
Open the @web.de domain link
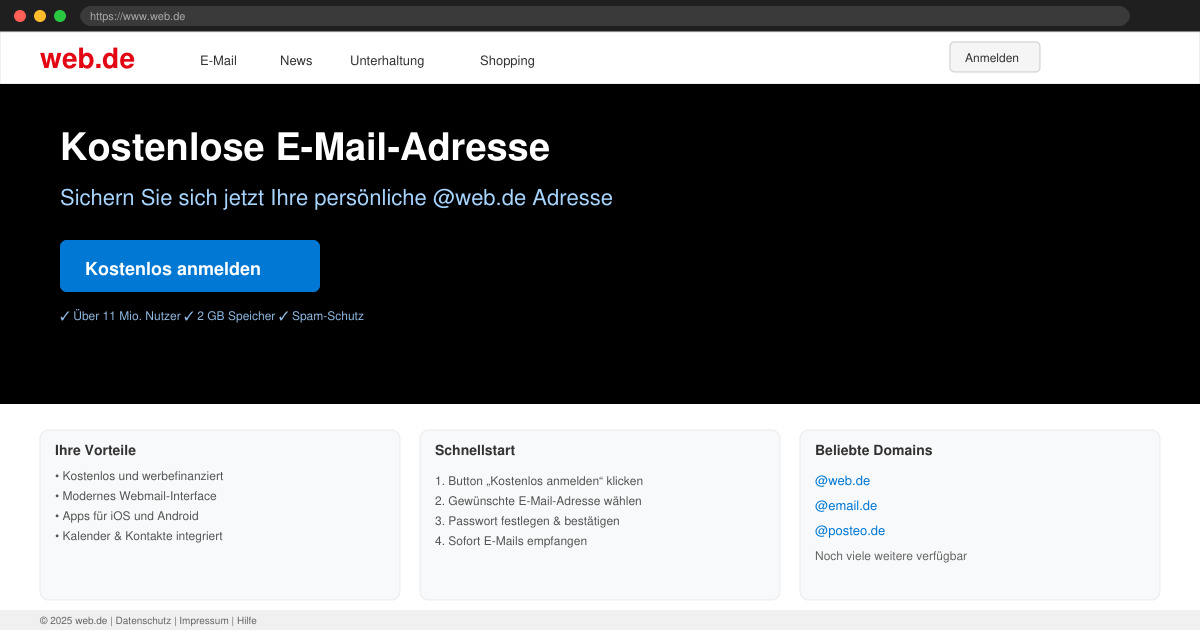coord(842,481)
